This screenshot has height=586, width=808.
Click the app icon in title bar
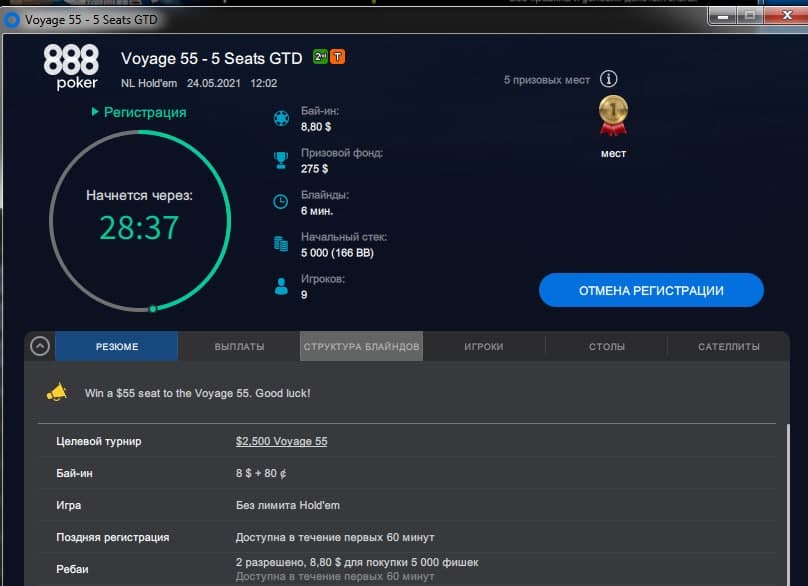[11, 20]
